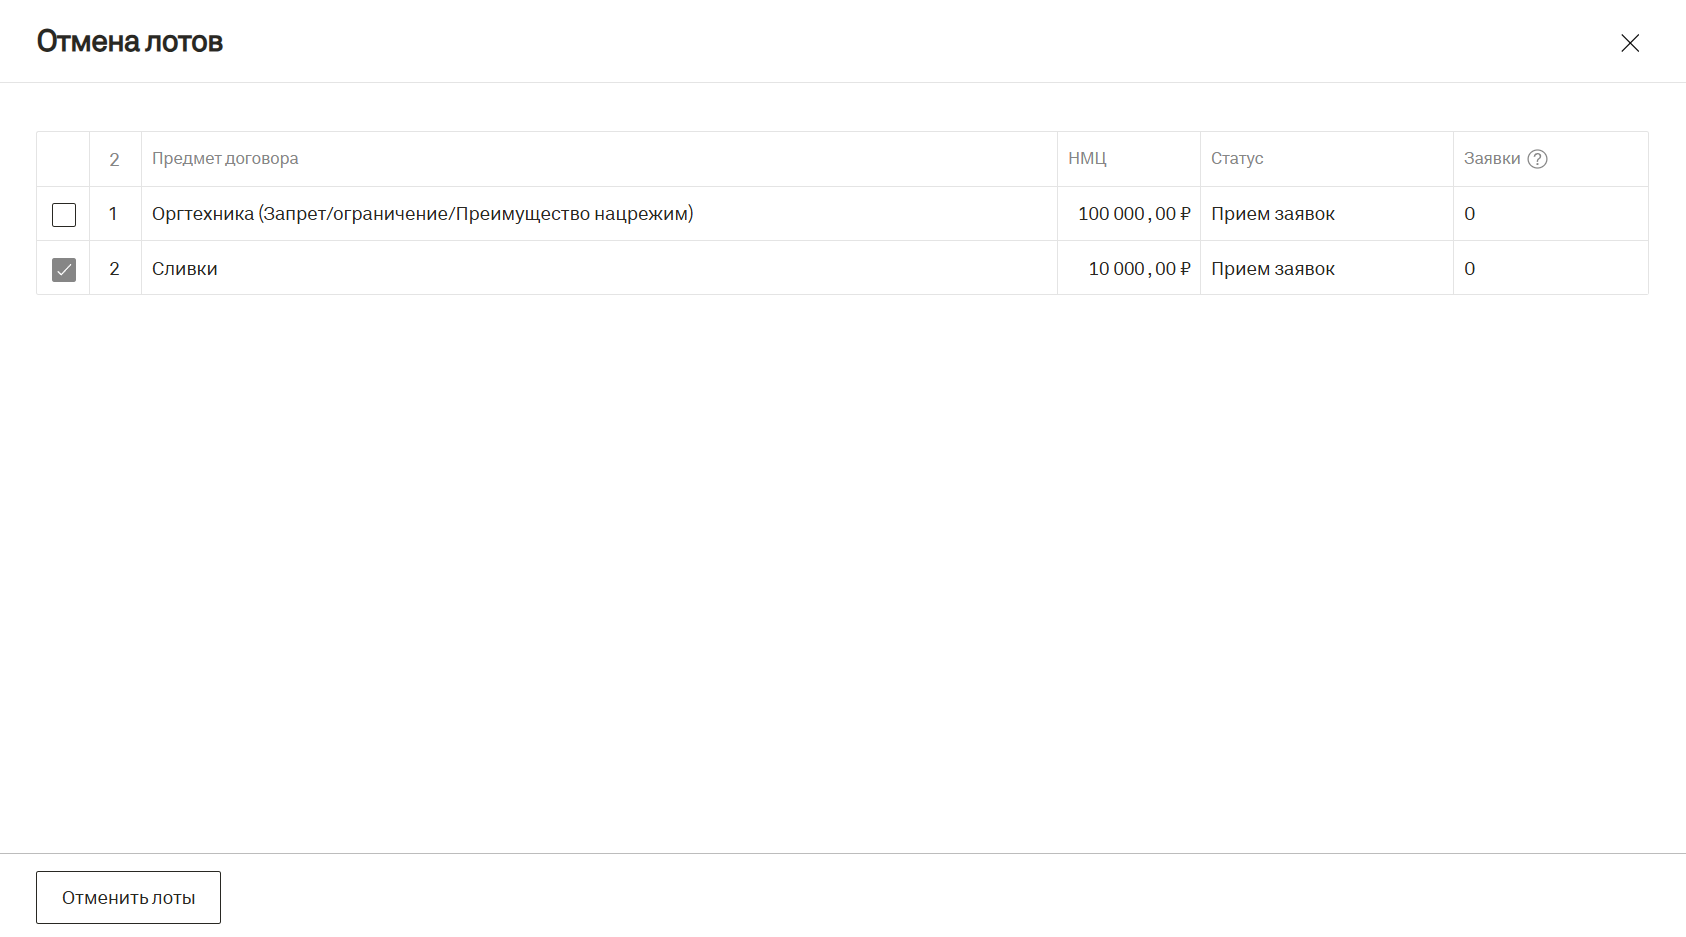The width and height of the screenshot is (1686, 937).
Task: Check the checkbox for lot 1 Оргтехника
Action: click(64, 215)
